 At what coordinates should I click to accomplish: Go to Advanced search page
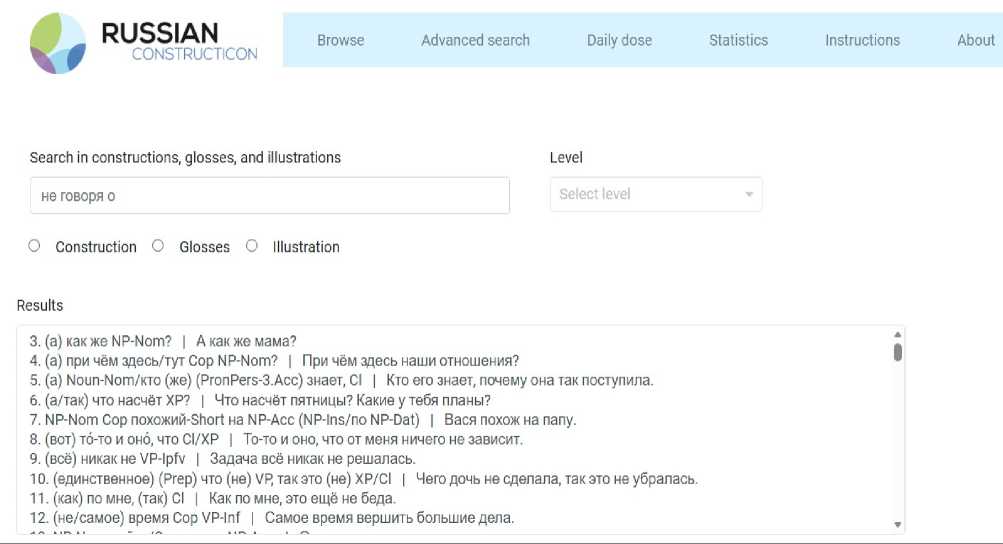(x=475, y=40)
